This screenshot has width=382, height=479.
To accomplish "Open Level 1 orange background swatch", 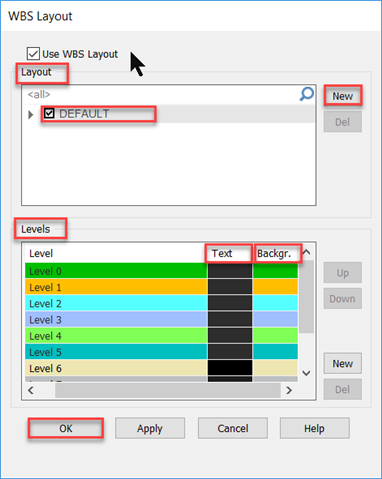I will pyautogui.click(x=275, y=287).
